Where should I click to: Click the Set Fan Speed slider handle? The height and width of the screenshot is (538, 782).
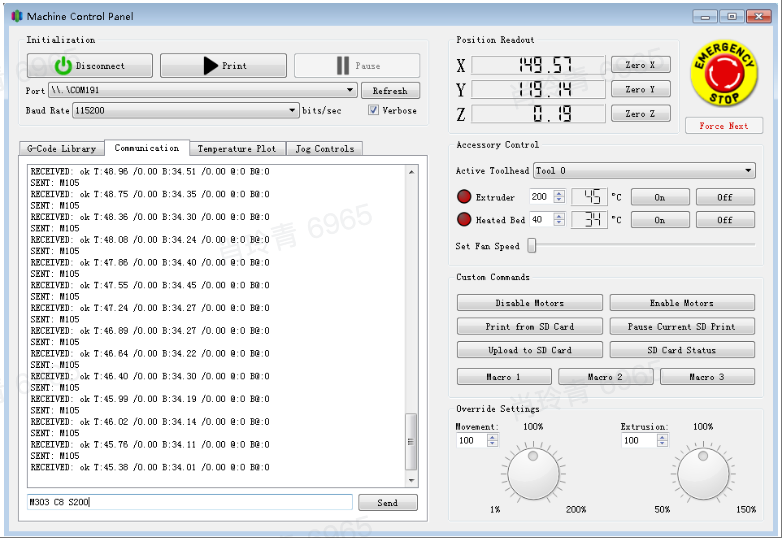point(532,246)
